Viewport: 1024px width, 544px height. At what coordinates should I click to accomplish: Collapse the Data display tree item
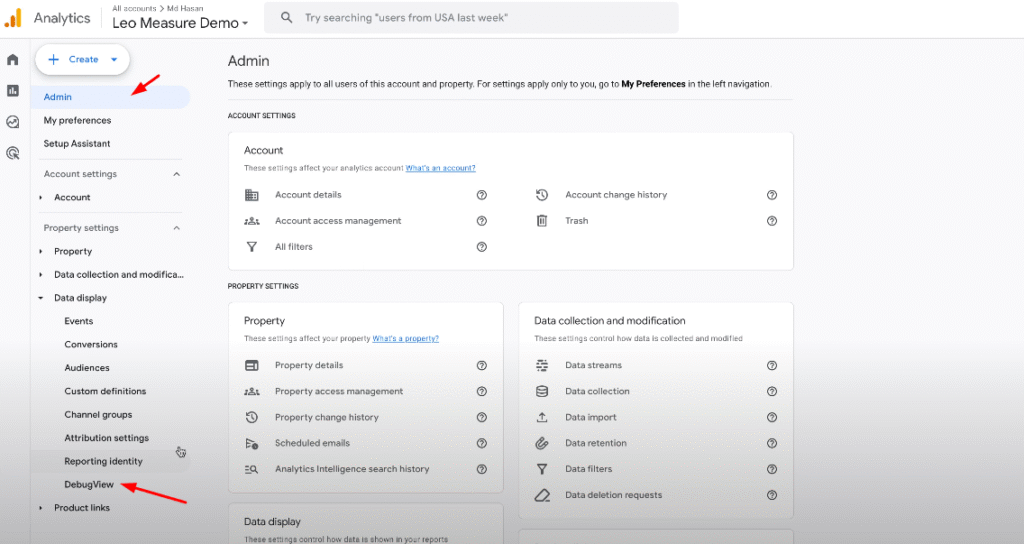(40, 298)
